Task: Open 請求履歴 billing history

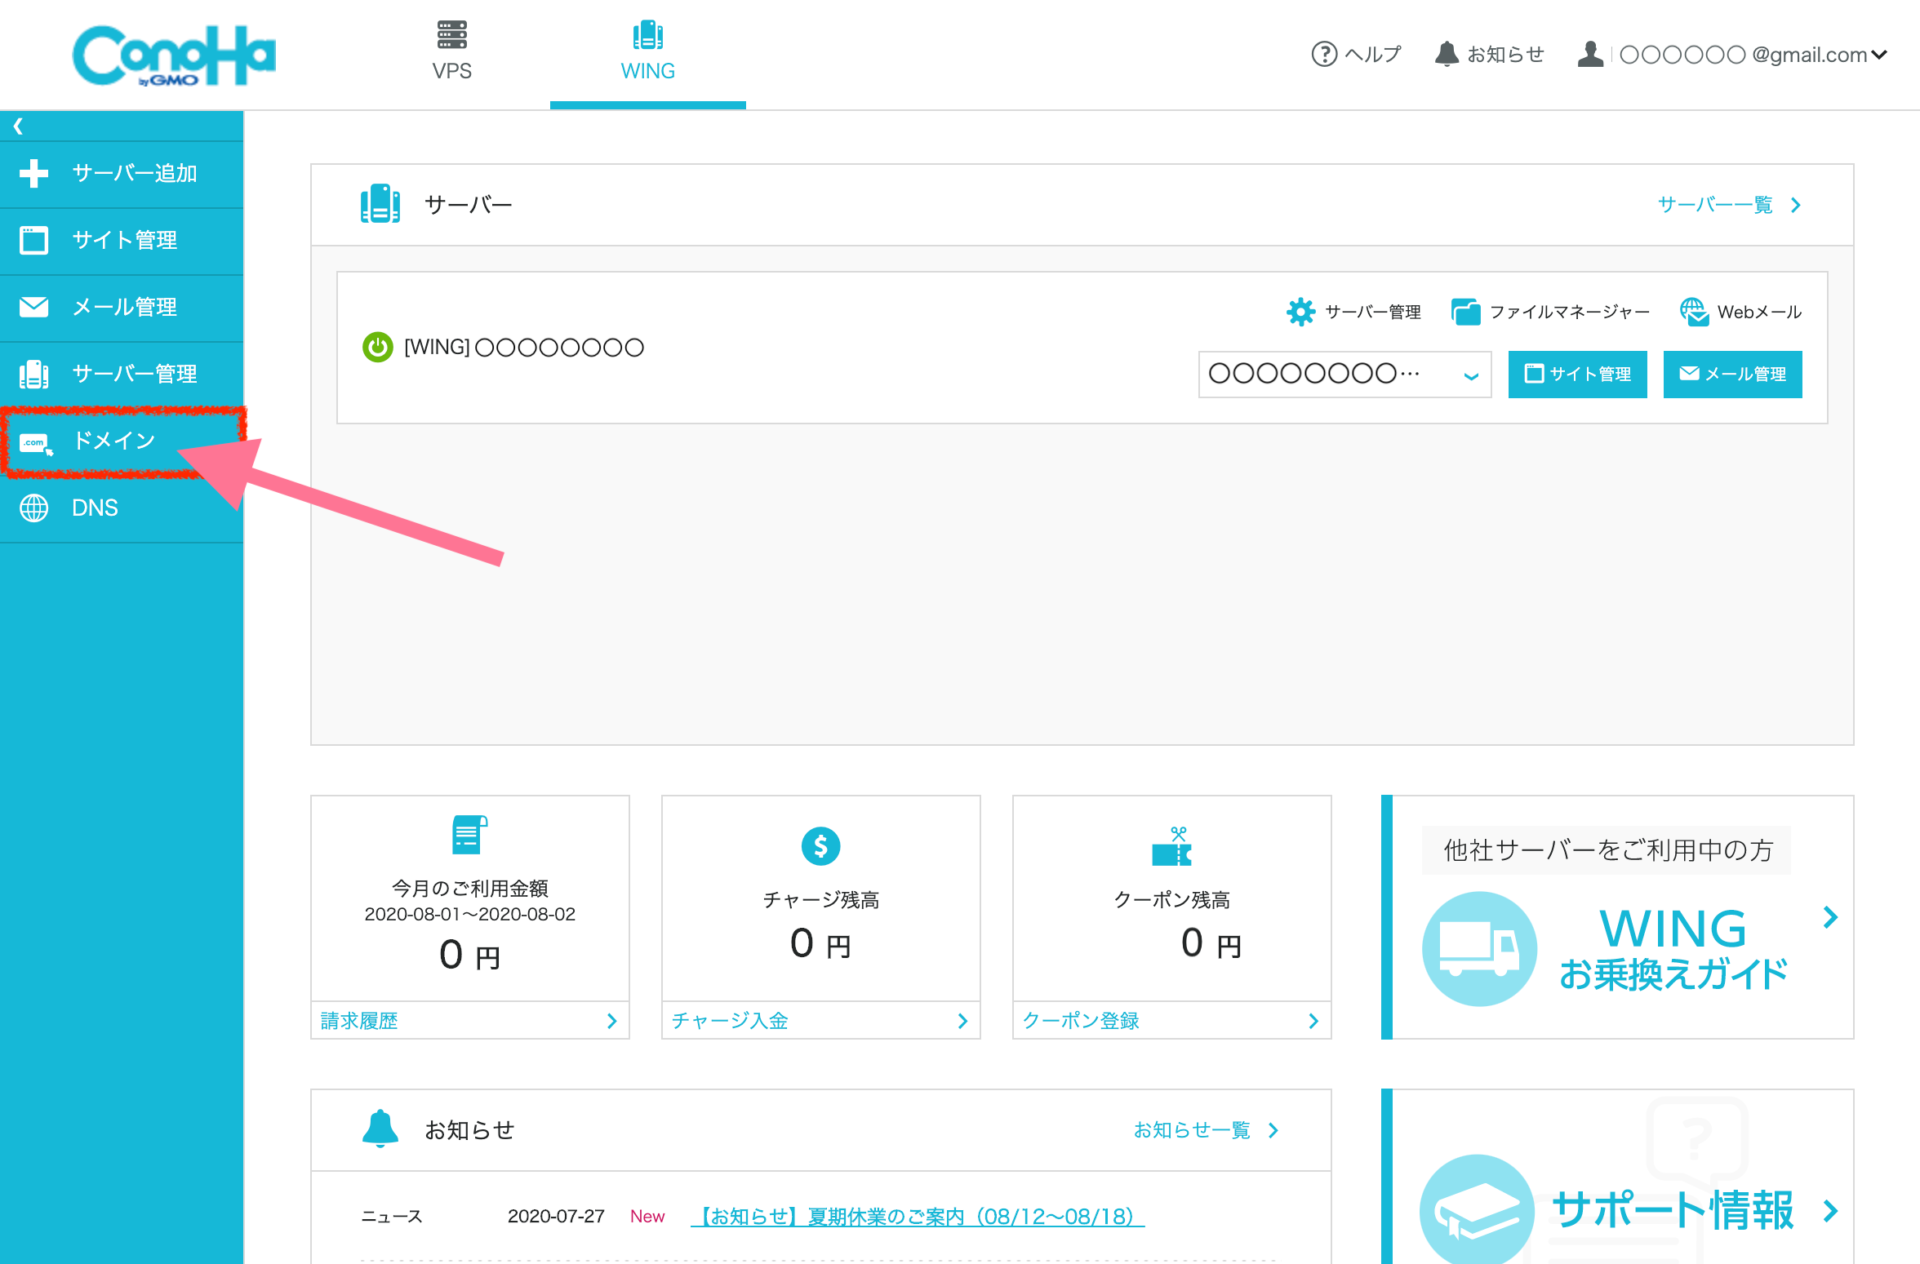Action: pos(359,1021)
